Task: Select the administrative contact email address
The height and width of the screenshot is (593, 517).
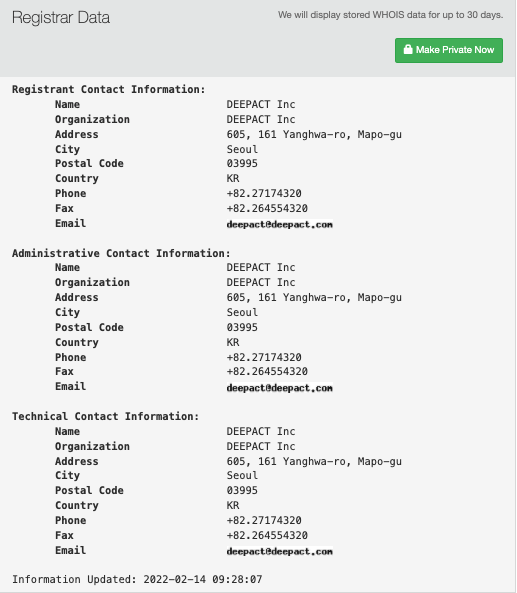Action: (279, 388)
